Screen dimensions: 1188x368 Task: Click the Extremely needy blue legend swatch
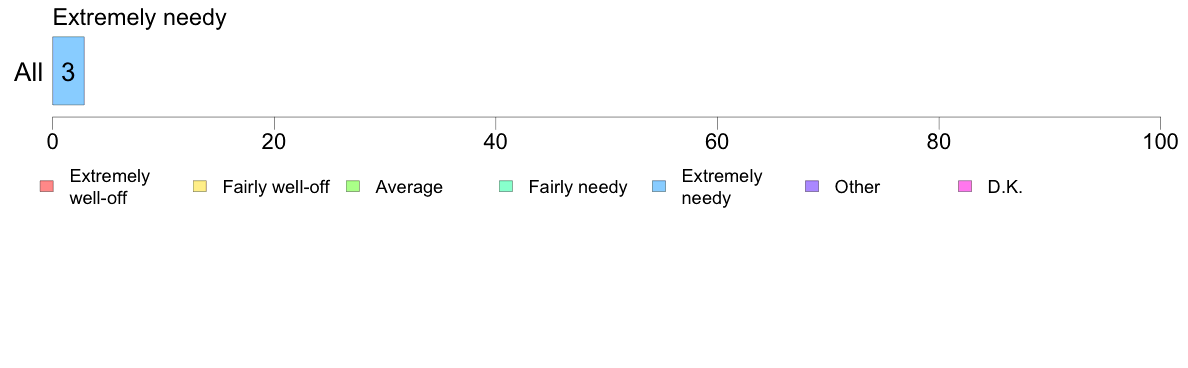pos(659,186)
